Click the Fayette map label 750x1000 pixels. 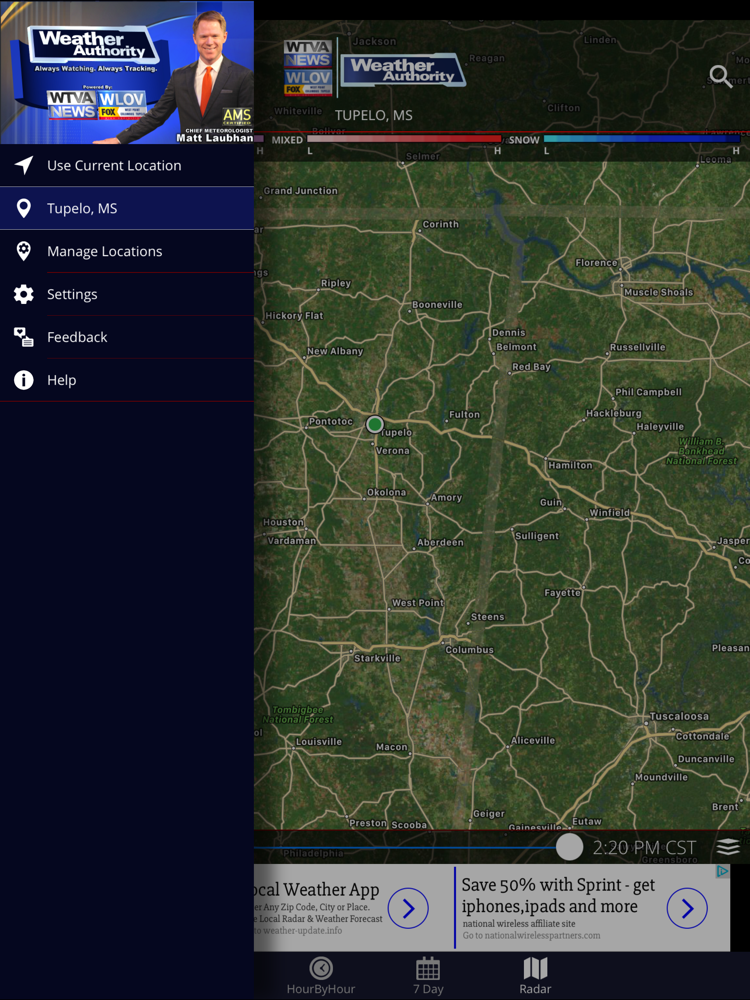tap(562, 593)
